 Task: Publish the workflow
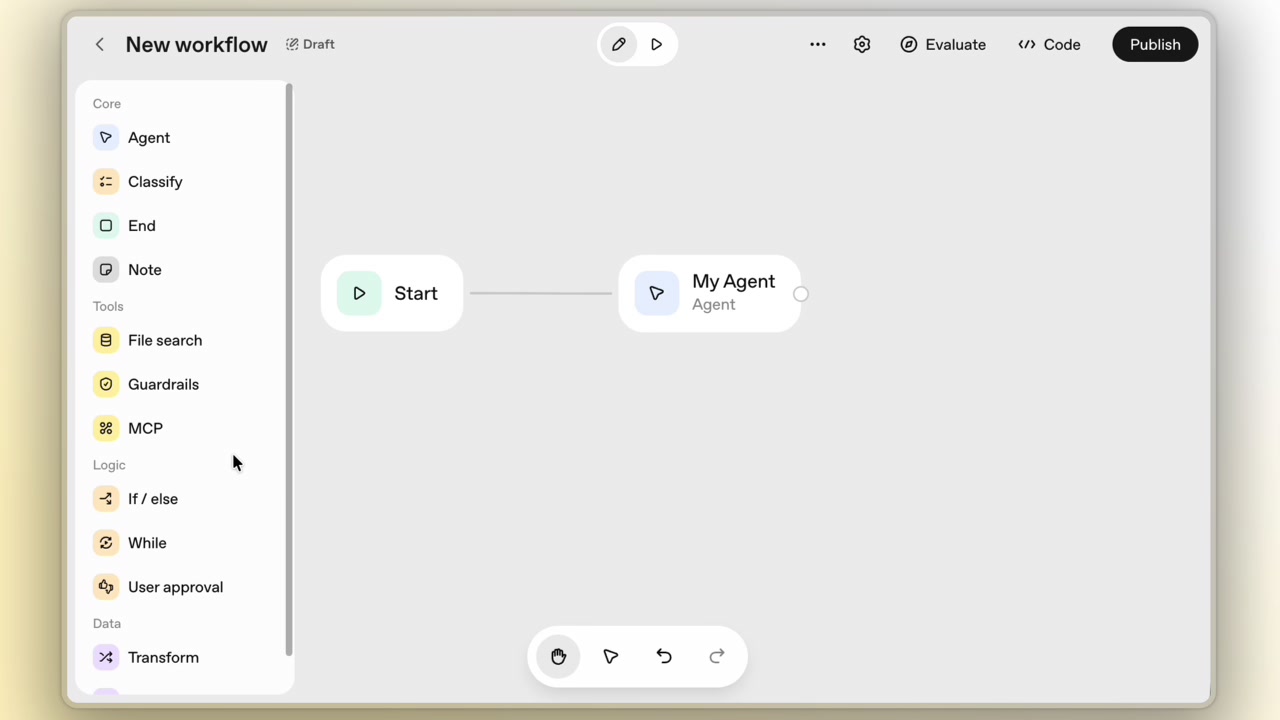(x=1154, y=44)
